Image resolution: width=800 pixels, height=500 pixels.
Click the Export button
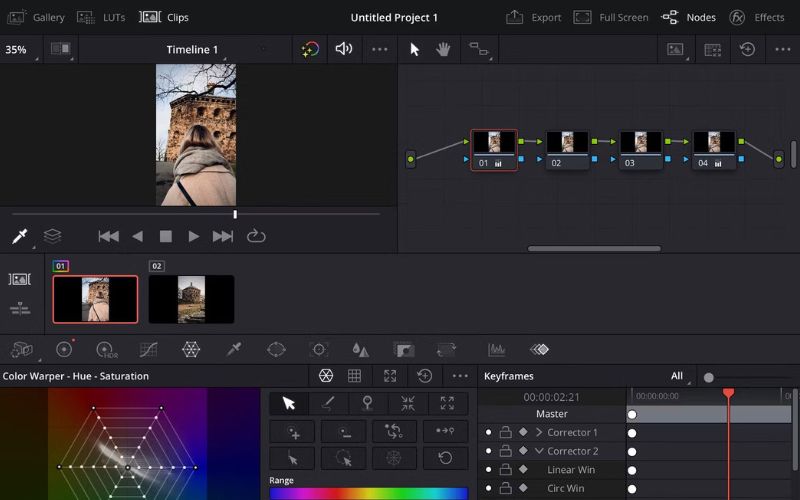pyautogui.click(x=534, y=17)
